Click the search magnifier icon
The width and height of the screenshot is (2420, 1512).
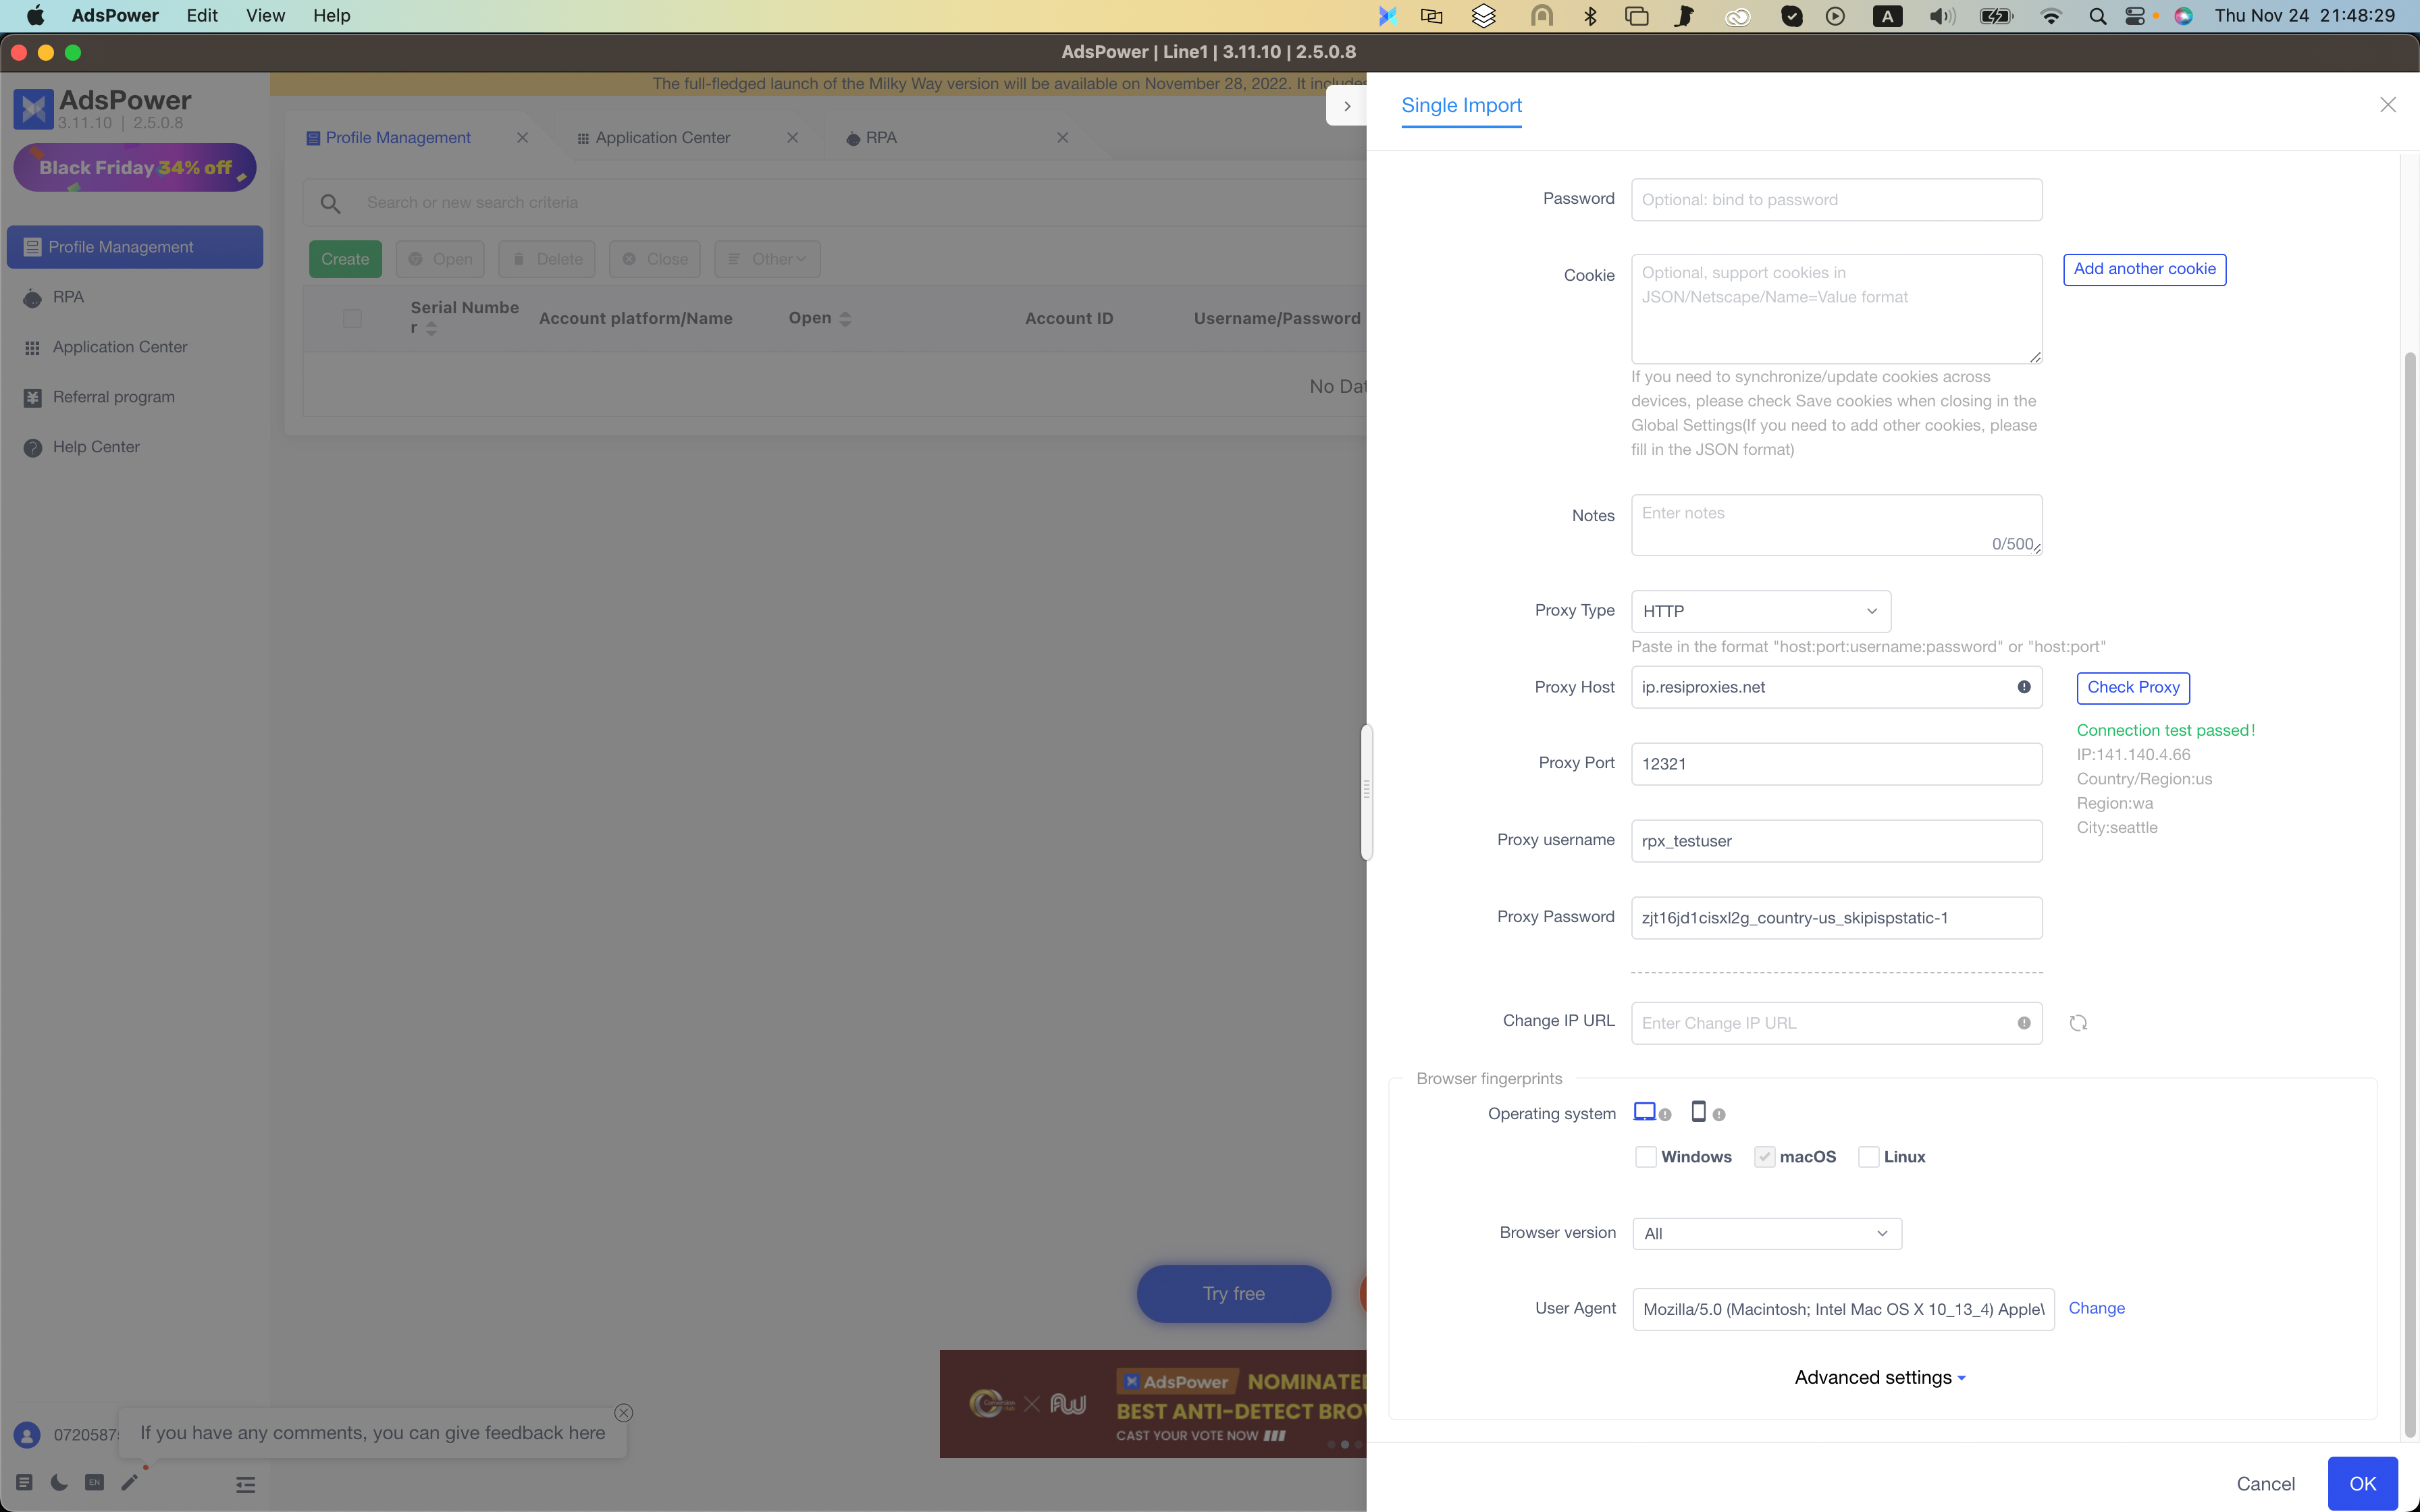(x=330, y=203)
